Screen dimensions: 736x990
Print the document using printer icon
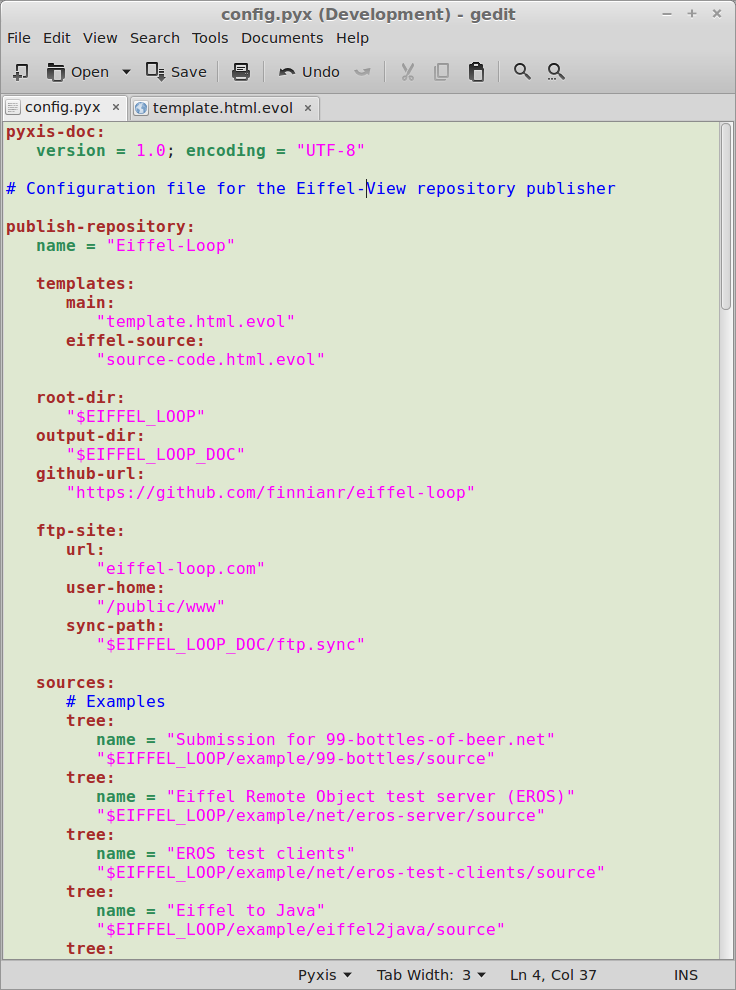(x=240, y=72)
